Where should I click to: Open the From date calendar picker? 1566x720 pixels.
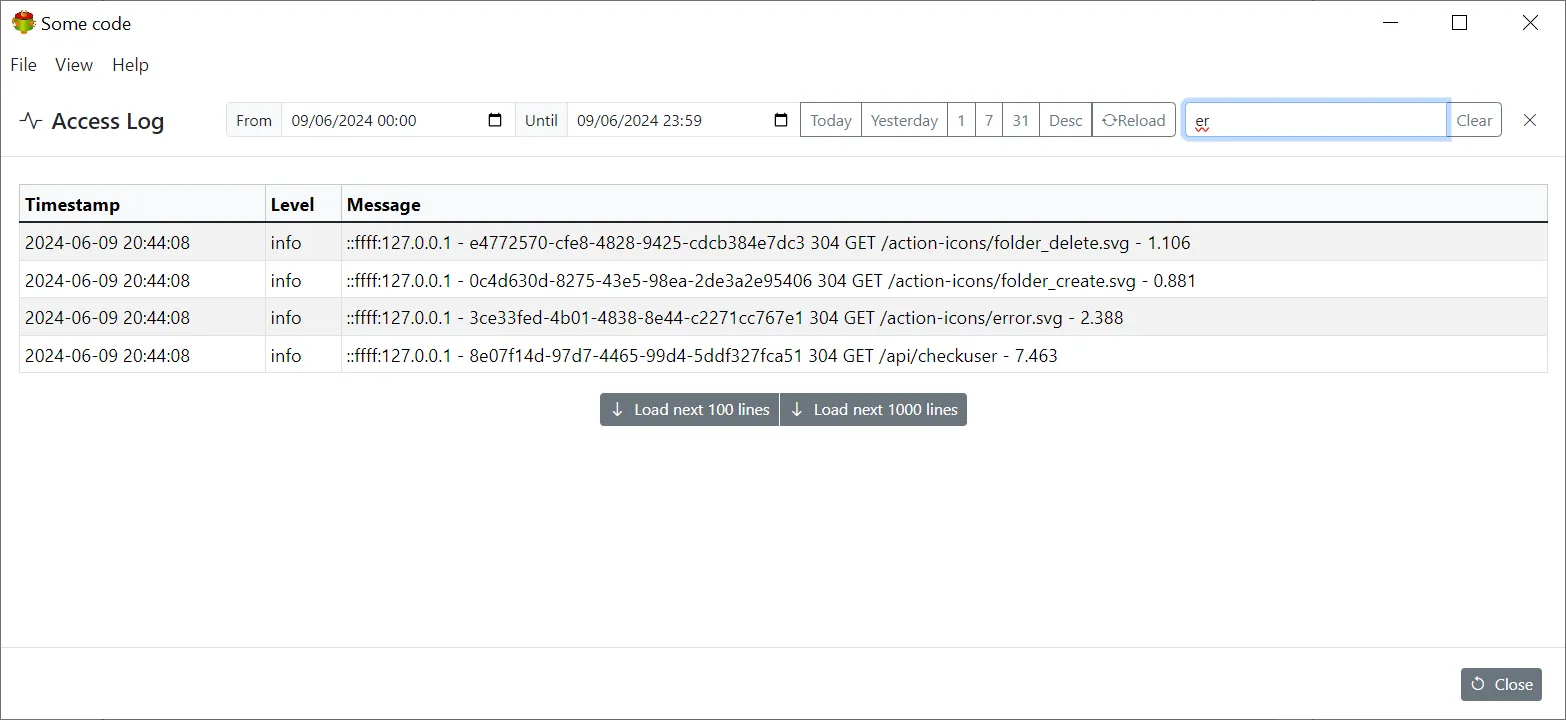pyautogui.click(x=494, y=120)
